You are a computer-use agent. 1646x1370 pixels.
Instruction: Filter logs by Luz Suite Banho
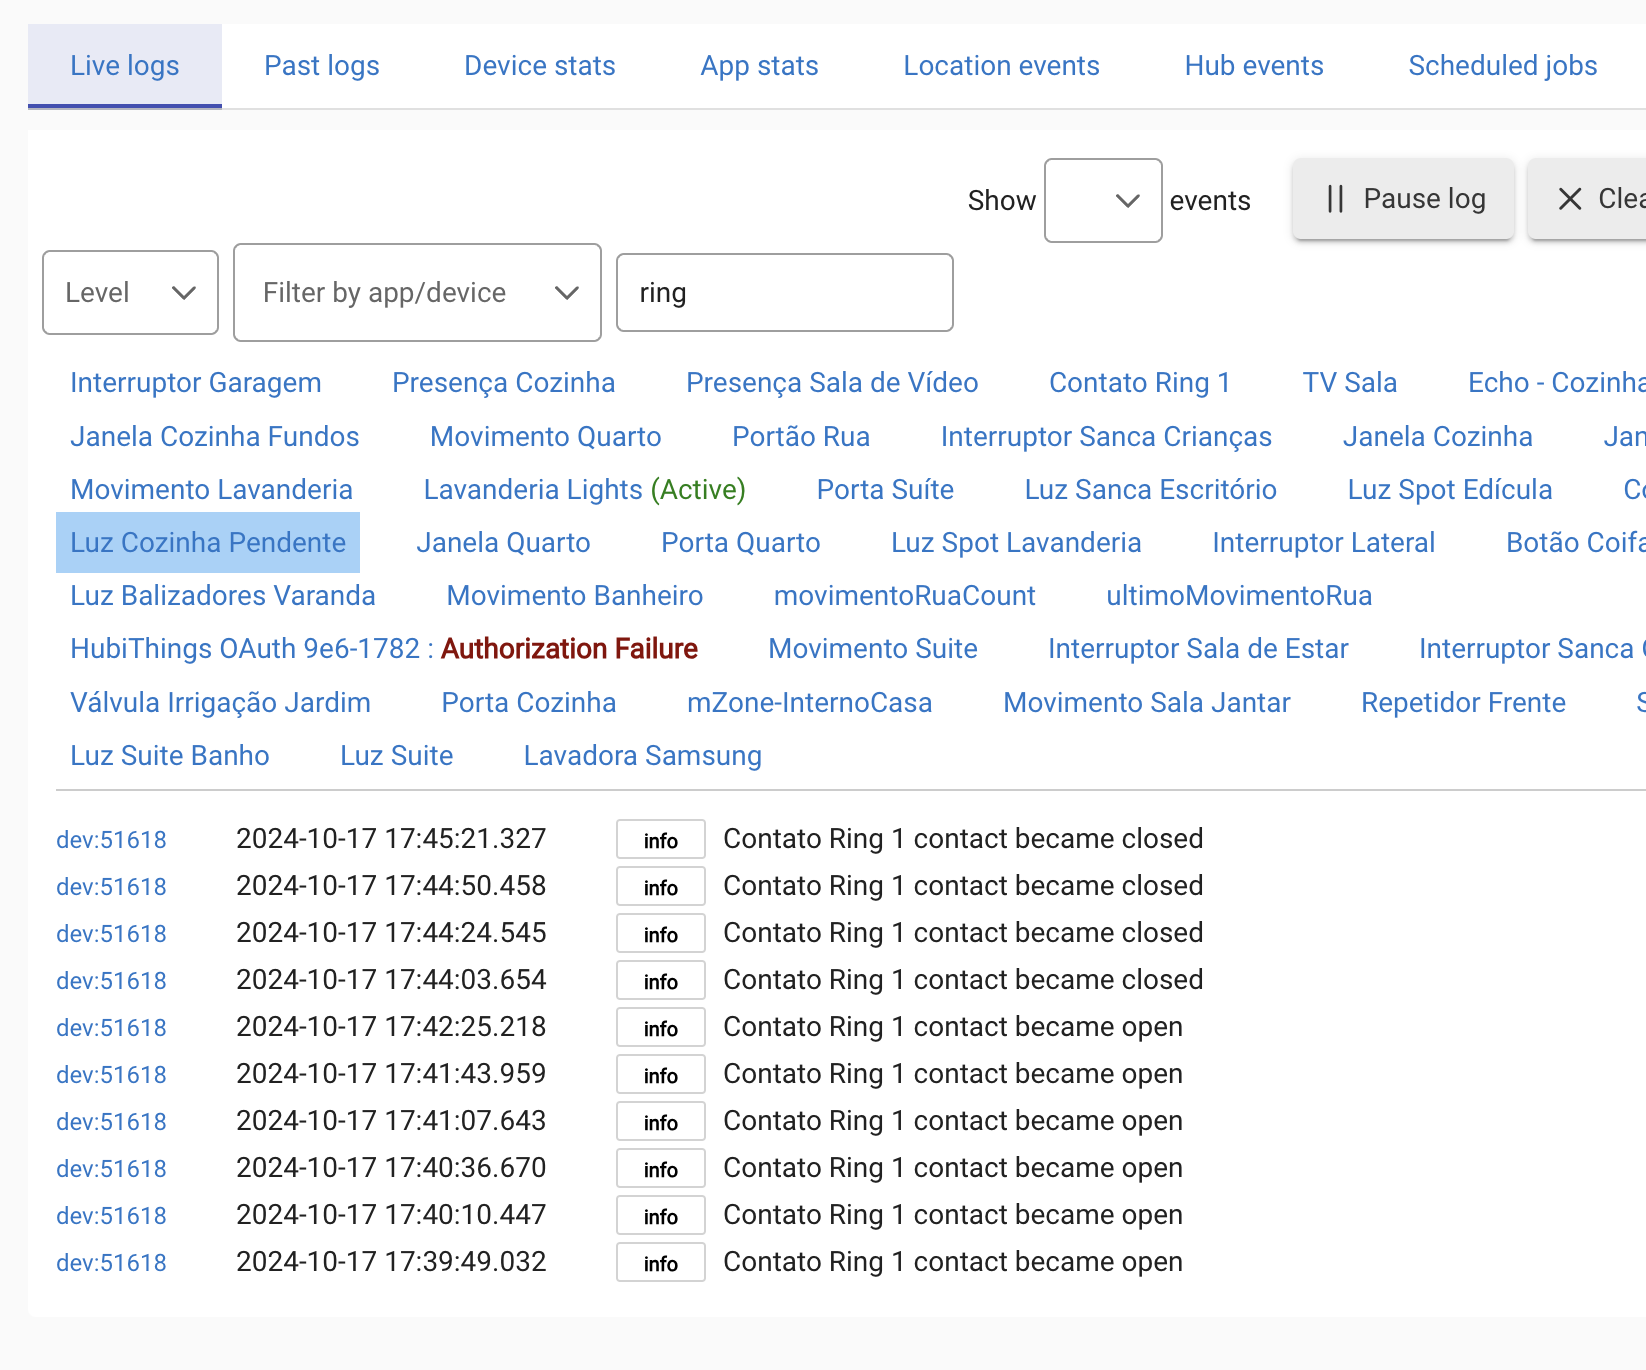[x=170, y=756]
